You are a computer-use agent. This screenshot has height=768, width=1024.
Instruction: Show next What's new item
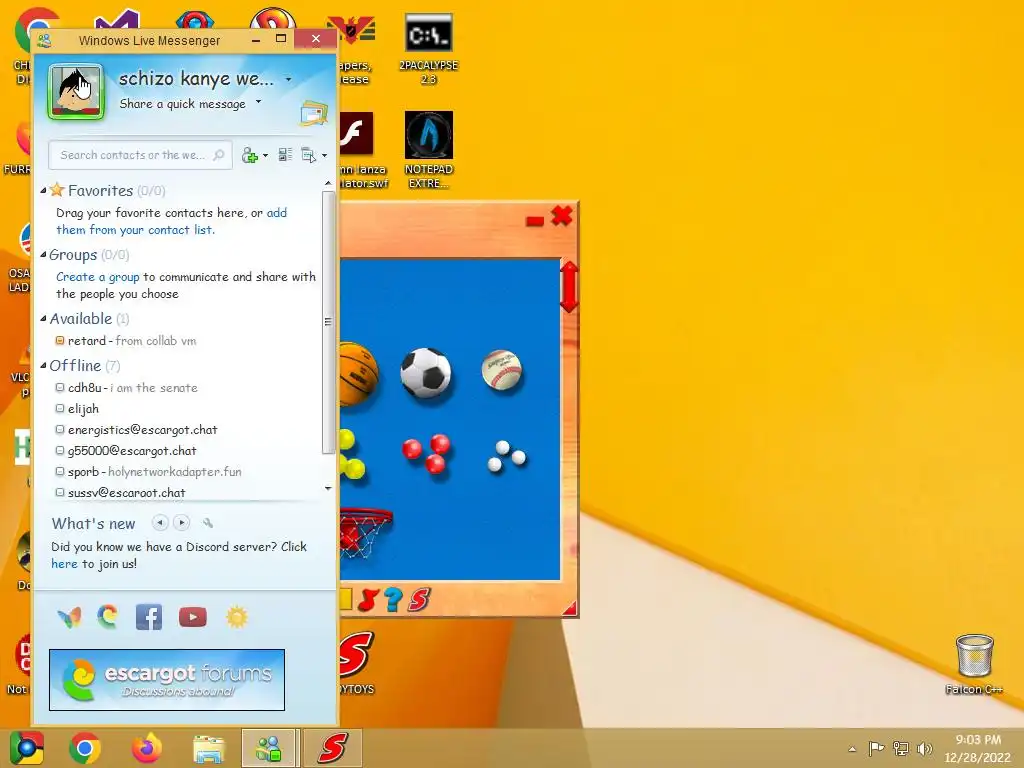[182, 522]
